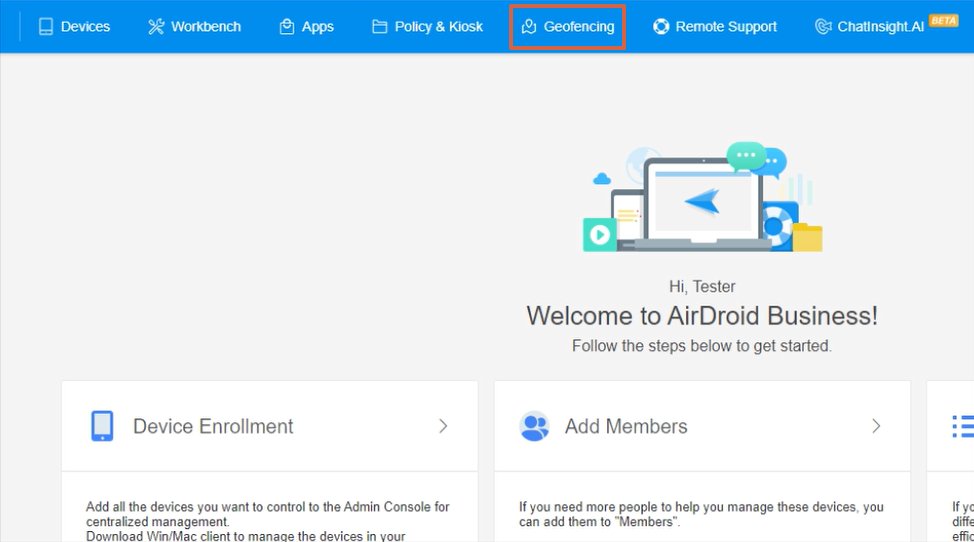Image resolution: width=974 pixels, height=542 pixels.
Task: Open the Remote Support tab
Action: click(714, 27)
